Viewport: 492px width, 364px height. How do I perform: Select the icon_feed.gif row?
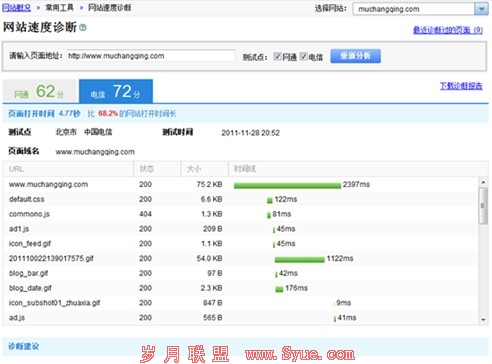[x=240, y=244]
